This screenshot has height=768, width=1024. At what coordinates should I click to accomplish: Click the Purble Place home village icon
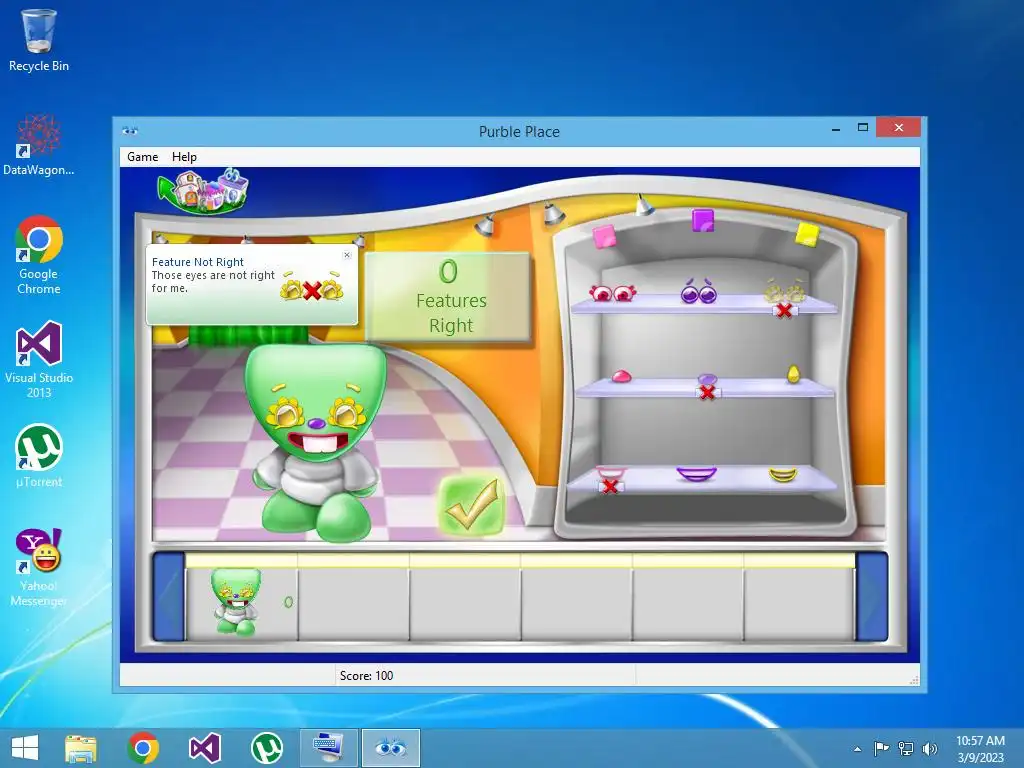[202, 190]
